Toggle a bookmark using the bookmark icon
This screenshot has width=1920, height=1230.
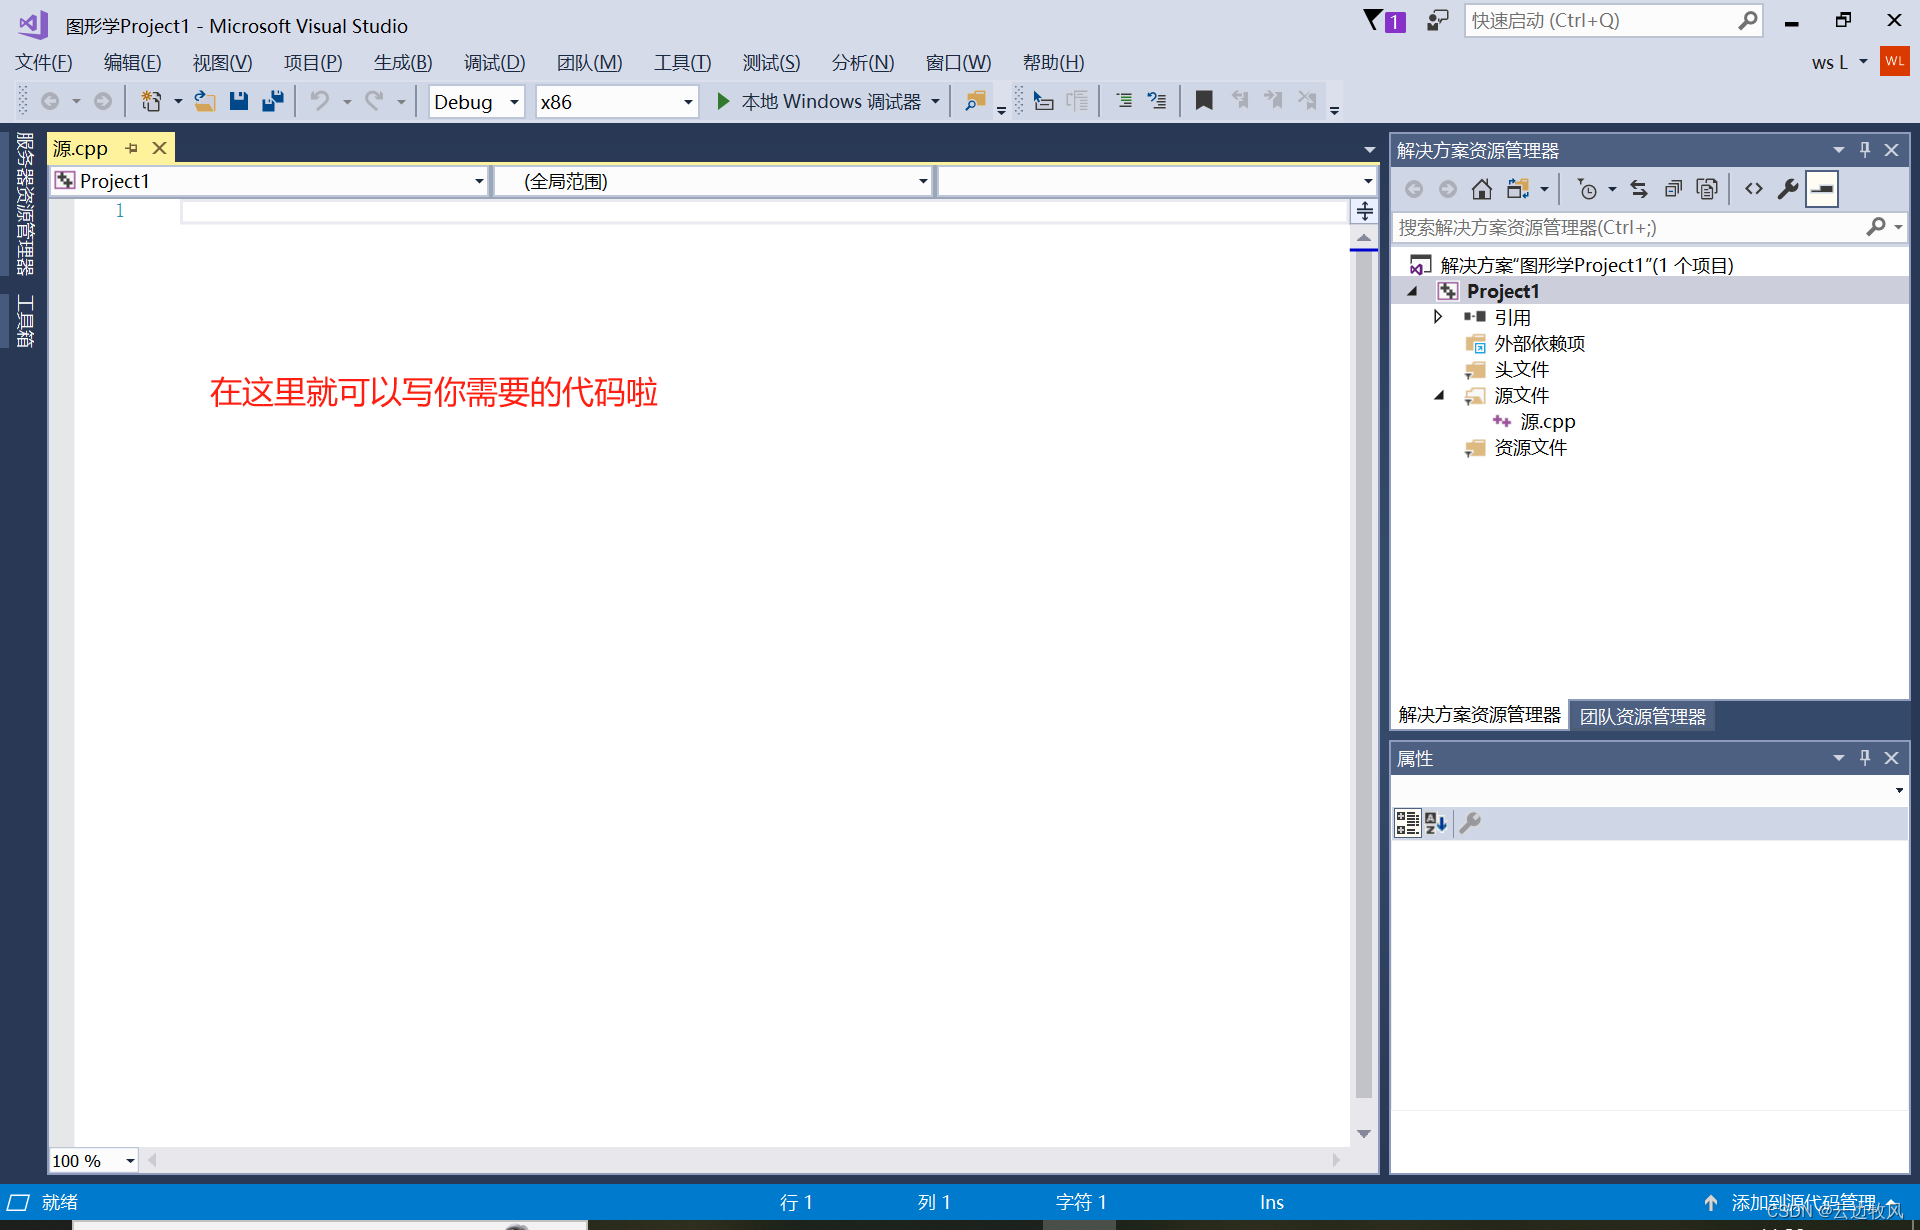[x=1204, y=101]
